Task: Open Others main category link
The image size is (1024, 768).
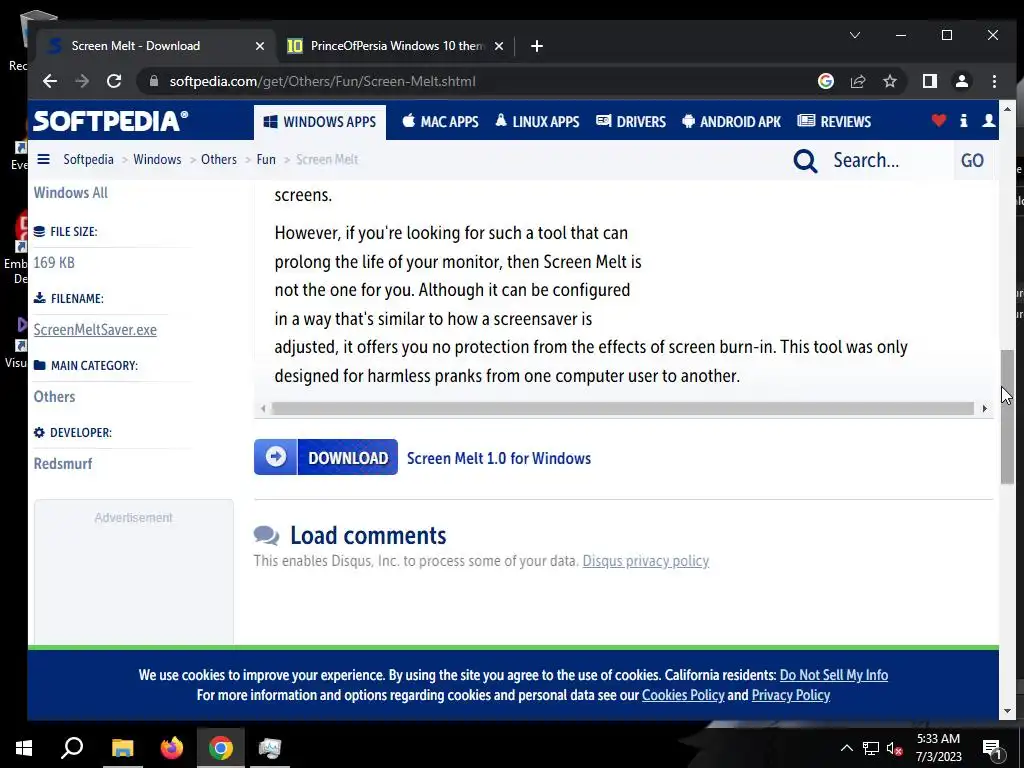Action: click(x=54, y=396)
